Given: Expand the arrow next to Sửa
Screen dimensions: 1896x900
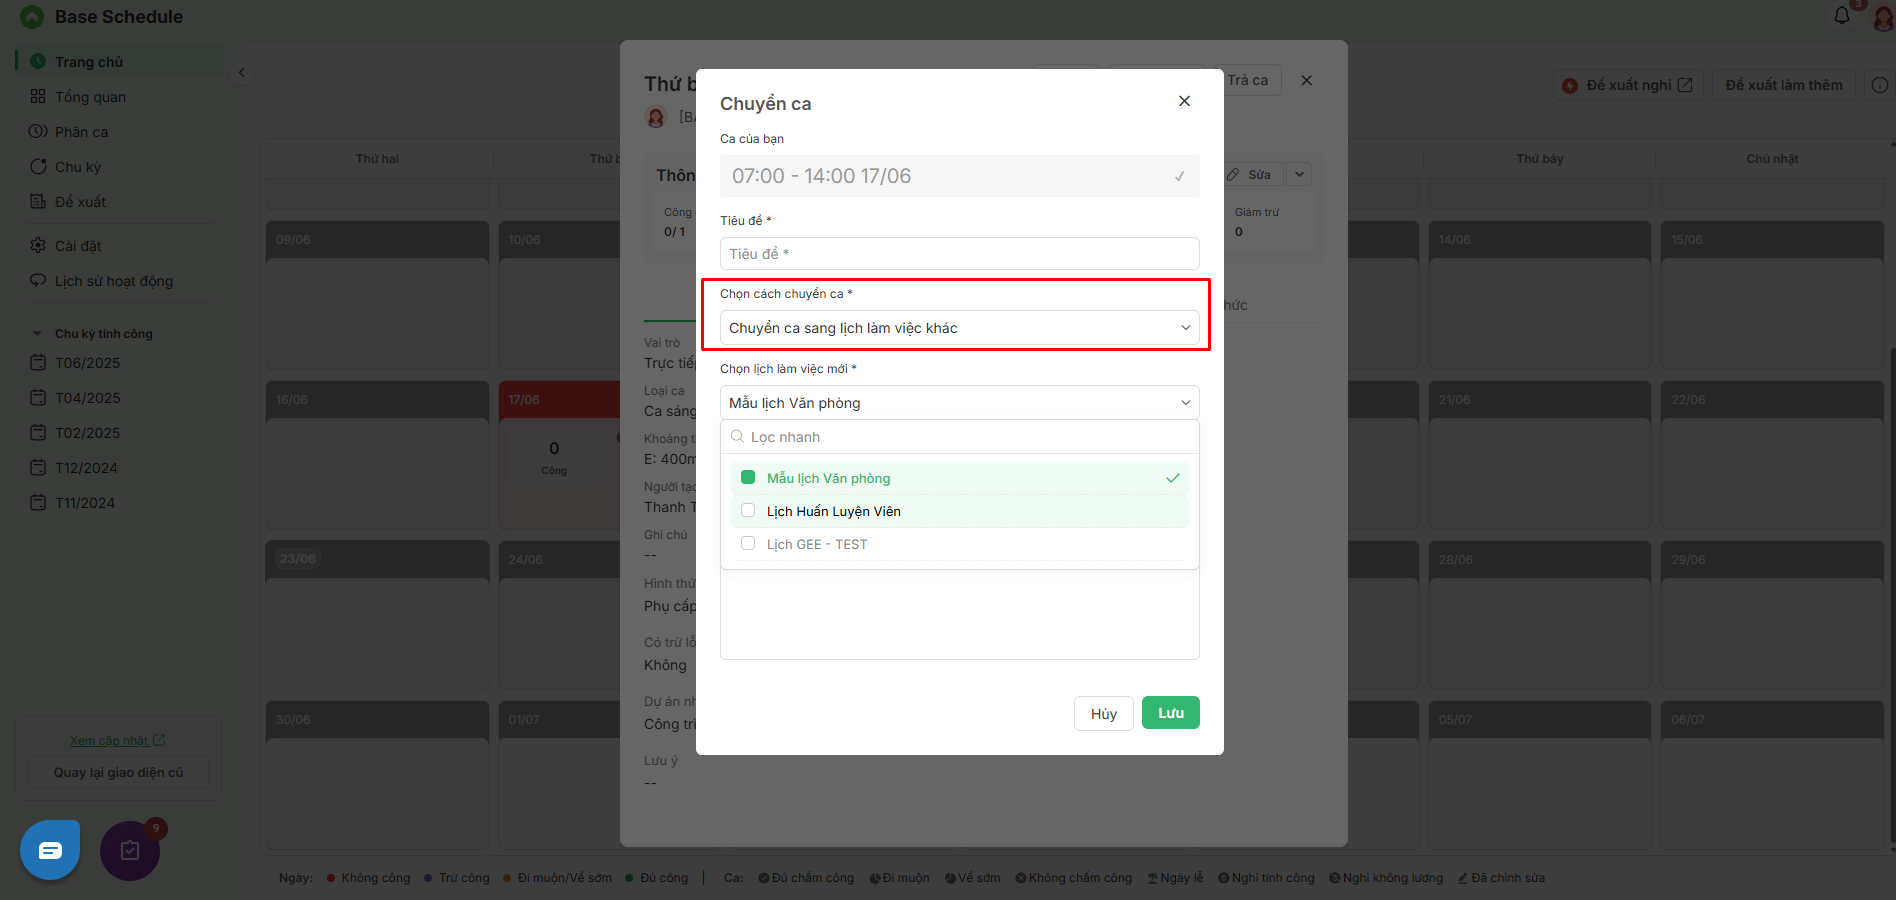Looking at the screenshot, I should [1299, 174].
